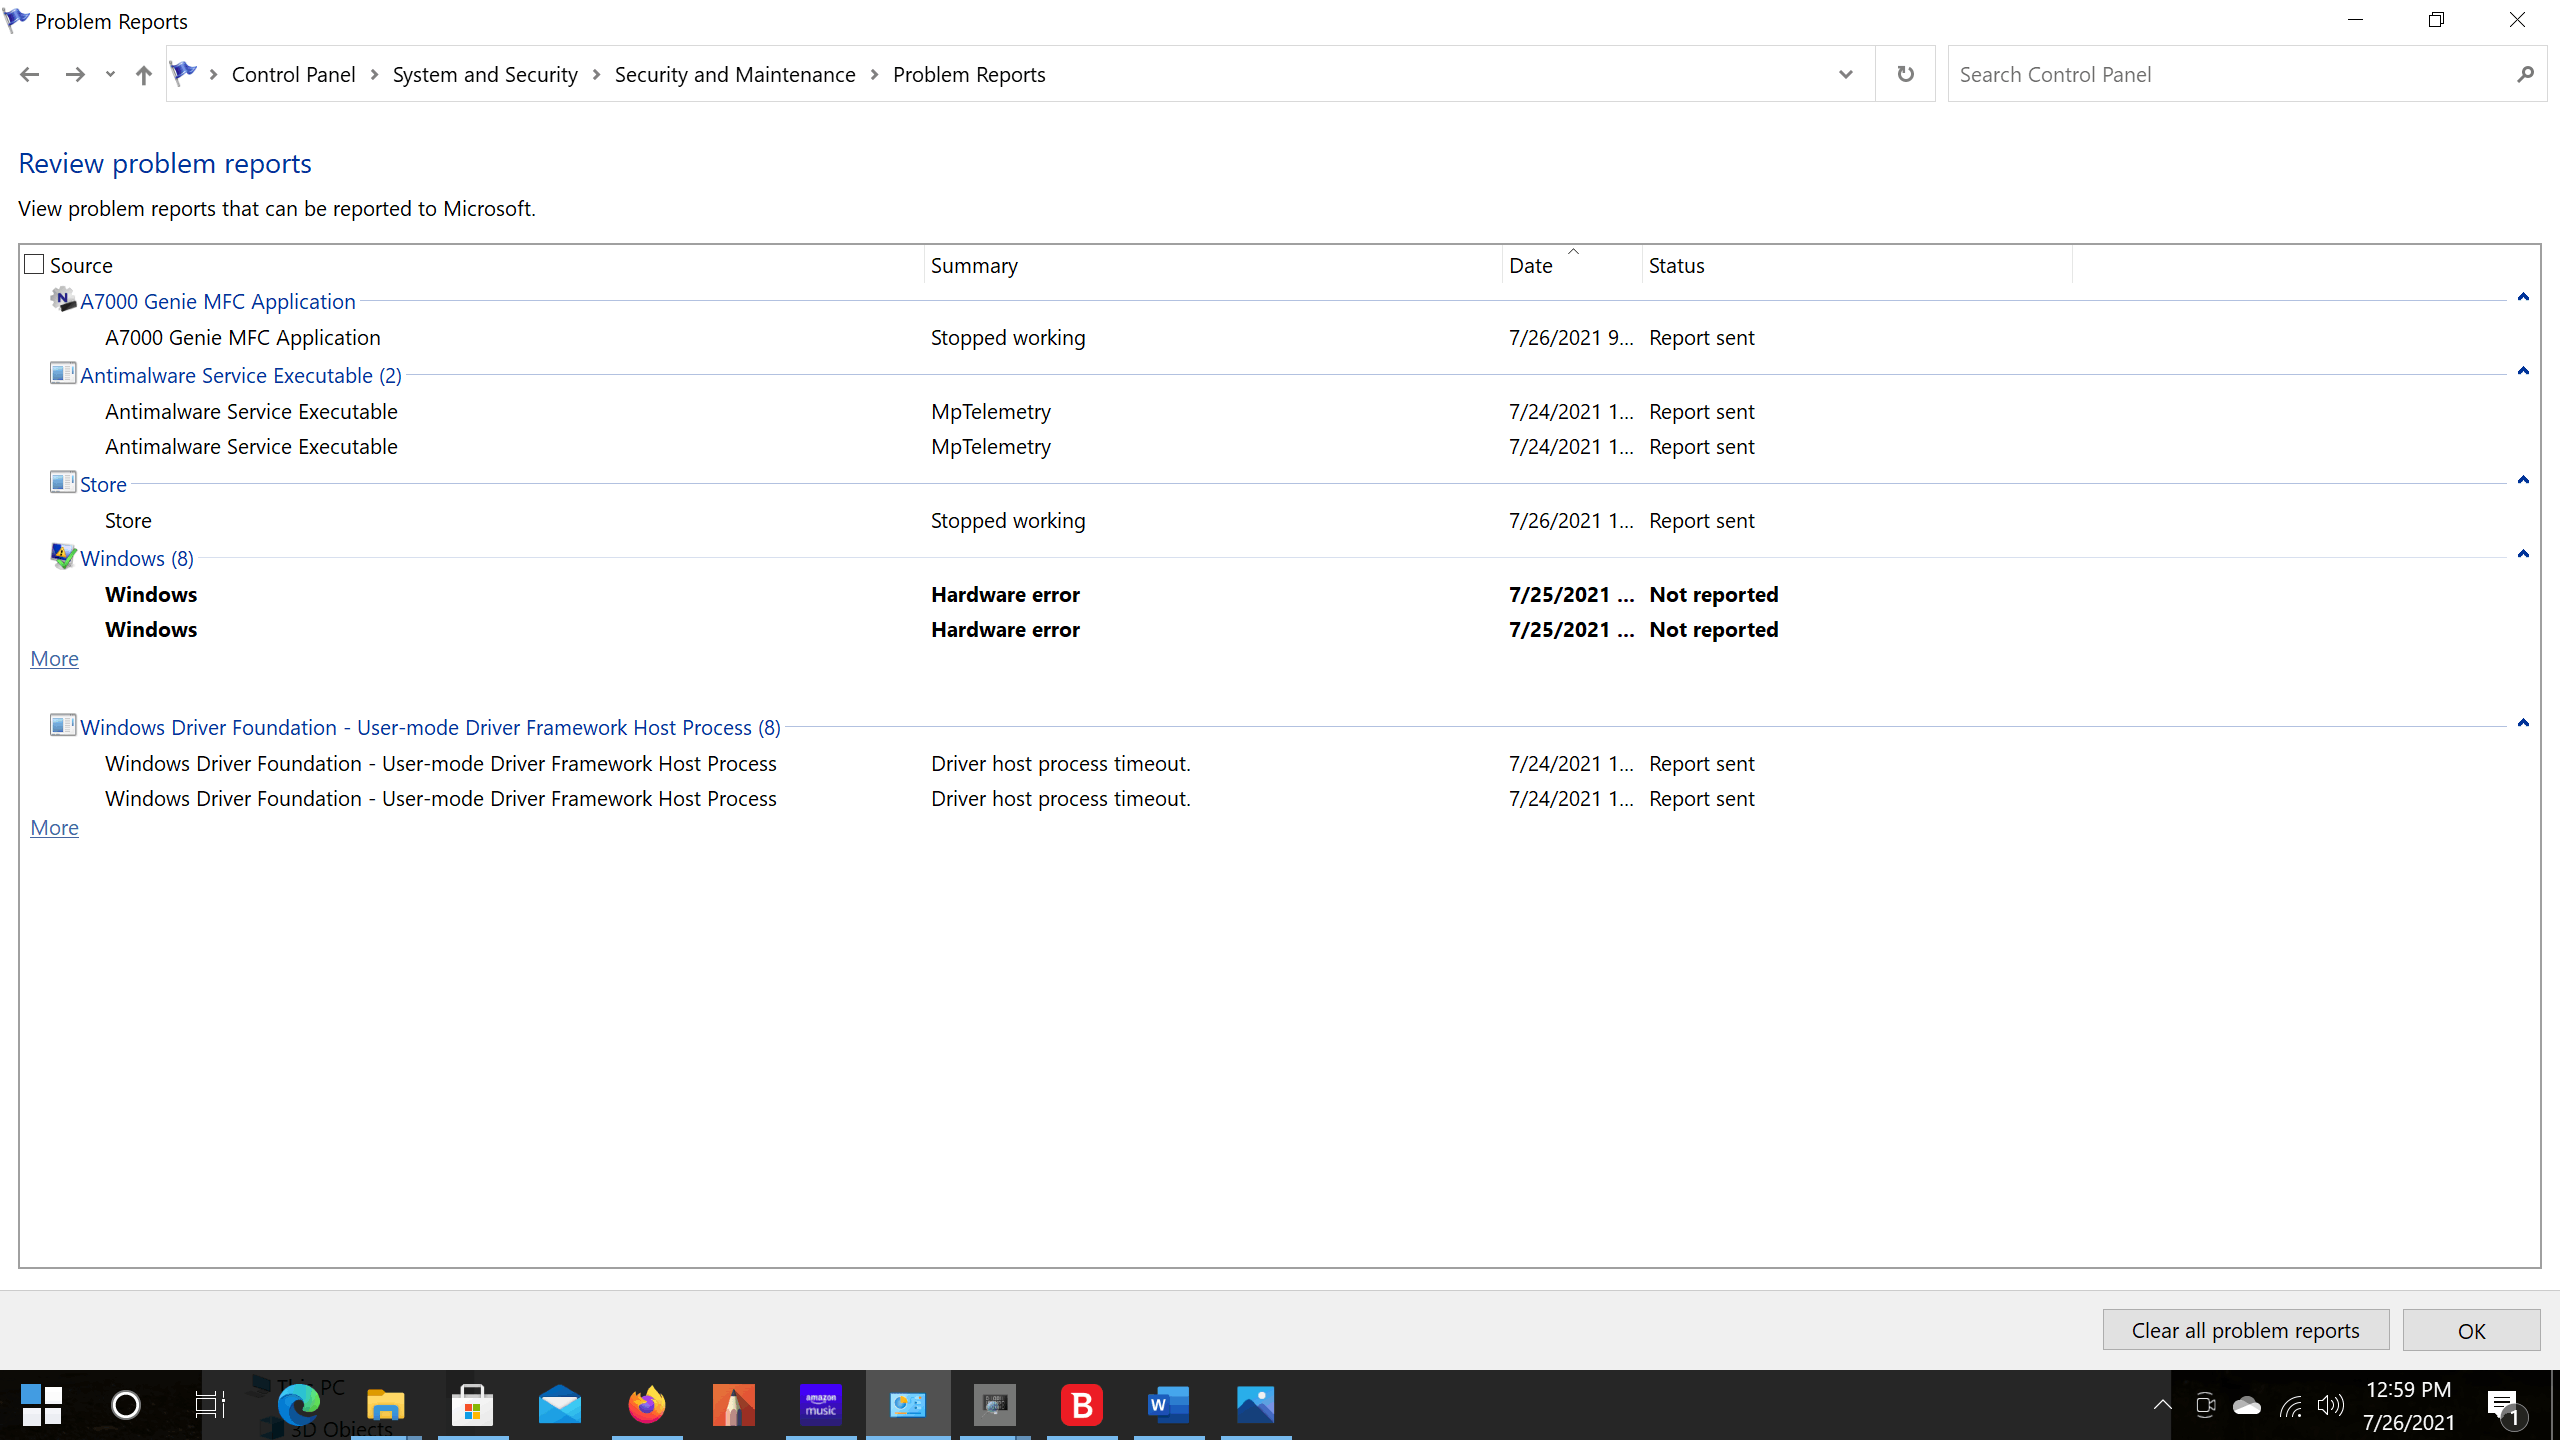Screen dimensions: 2560x1440
Task: Open Amazon Music from taskbar
Action: point(821,1405)
